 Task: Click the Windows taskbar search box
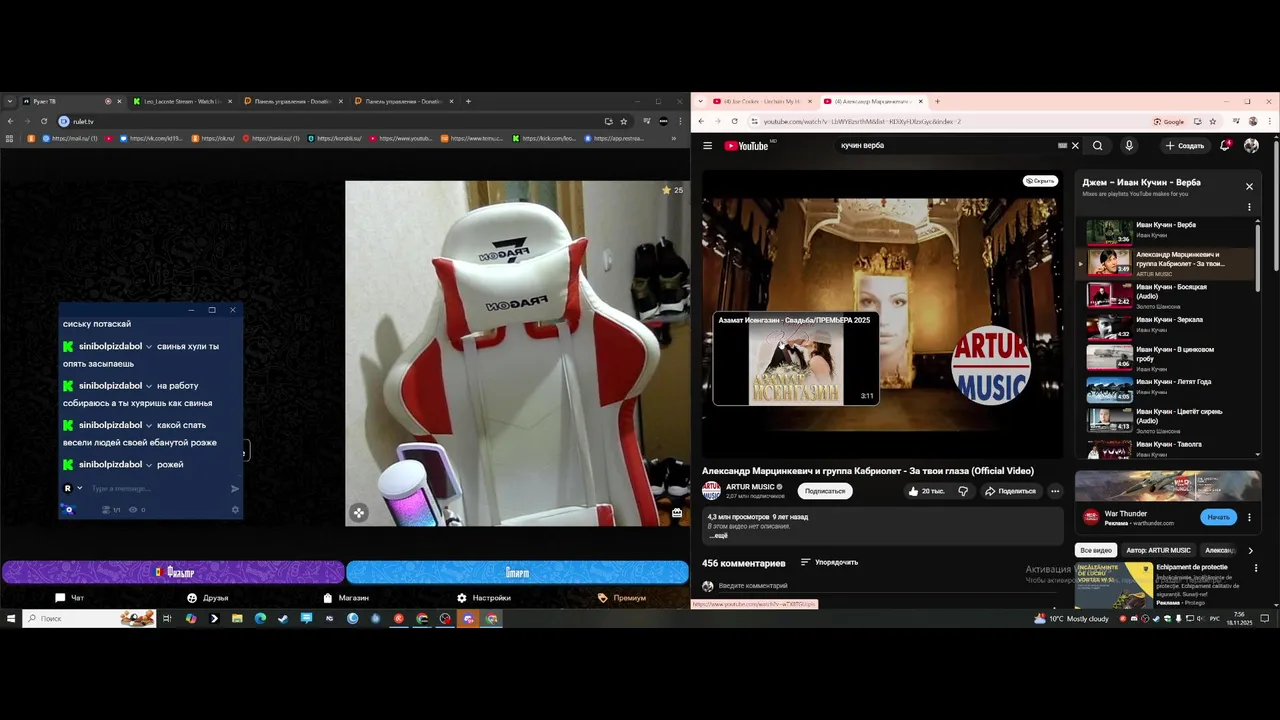click(x=90, y=619)
